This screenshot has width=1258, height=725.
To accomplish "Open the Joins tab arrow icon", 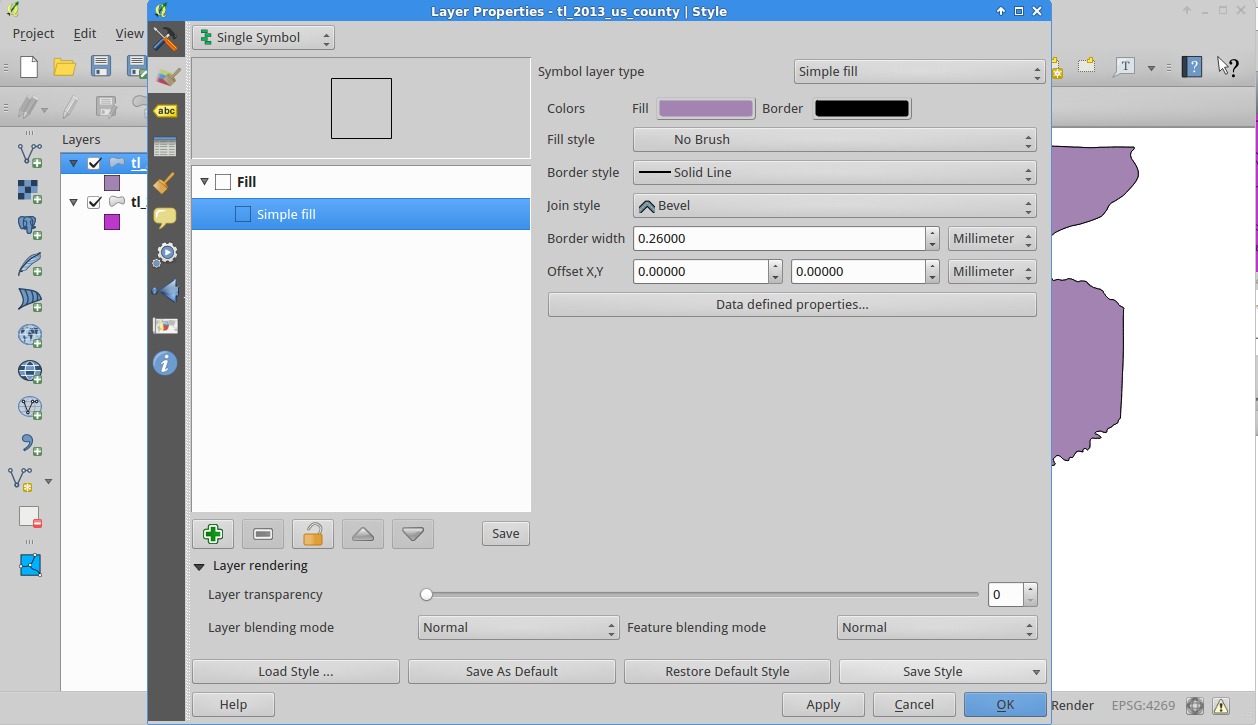I will click(166, 291).
